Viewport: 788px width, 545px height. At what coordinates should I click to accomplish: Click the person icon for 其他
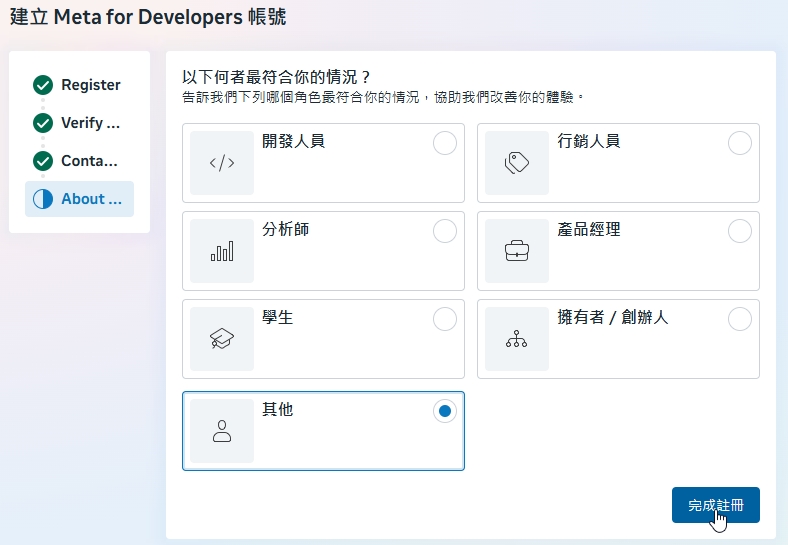[222, 431]
